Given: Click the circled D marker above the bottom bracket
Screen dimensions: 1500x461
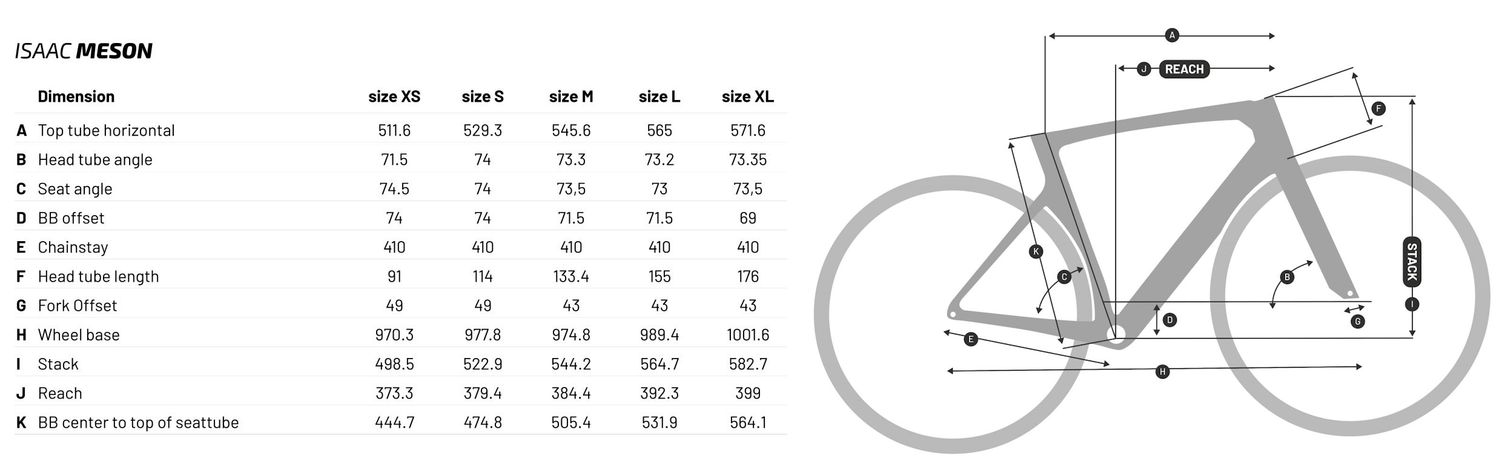Looking at the screenshot, I should tap(1170, 320).
